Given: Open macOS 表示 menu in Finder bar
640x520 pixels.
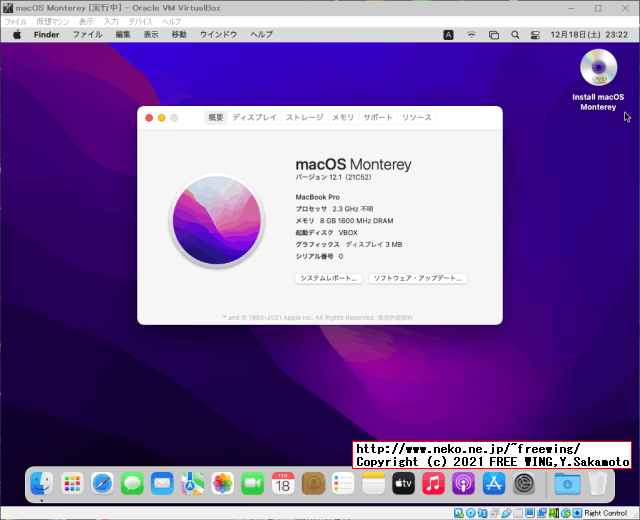Looking at the screenshot, I should click(x=151, y=35).
